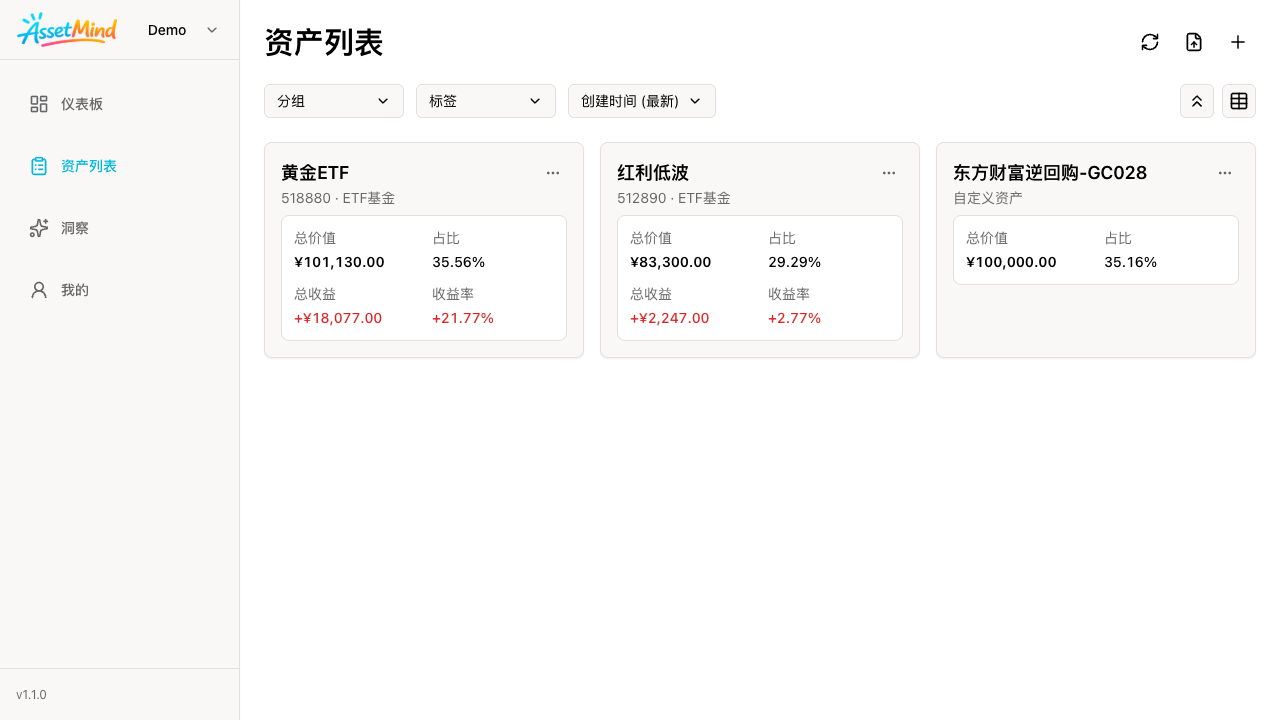
Task: Open more options for 红利低波 card
Action: click(889, 173)
